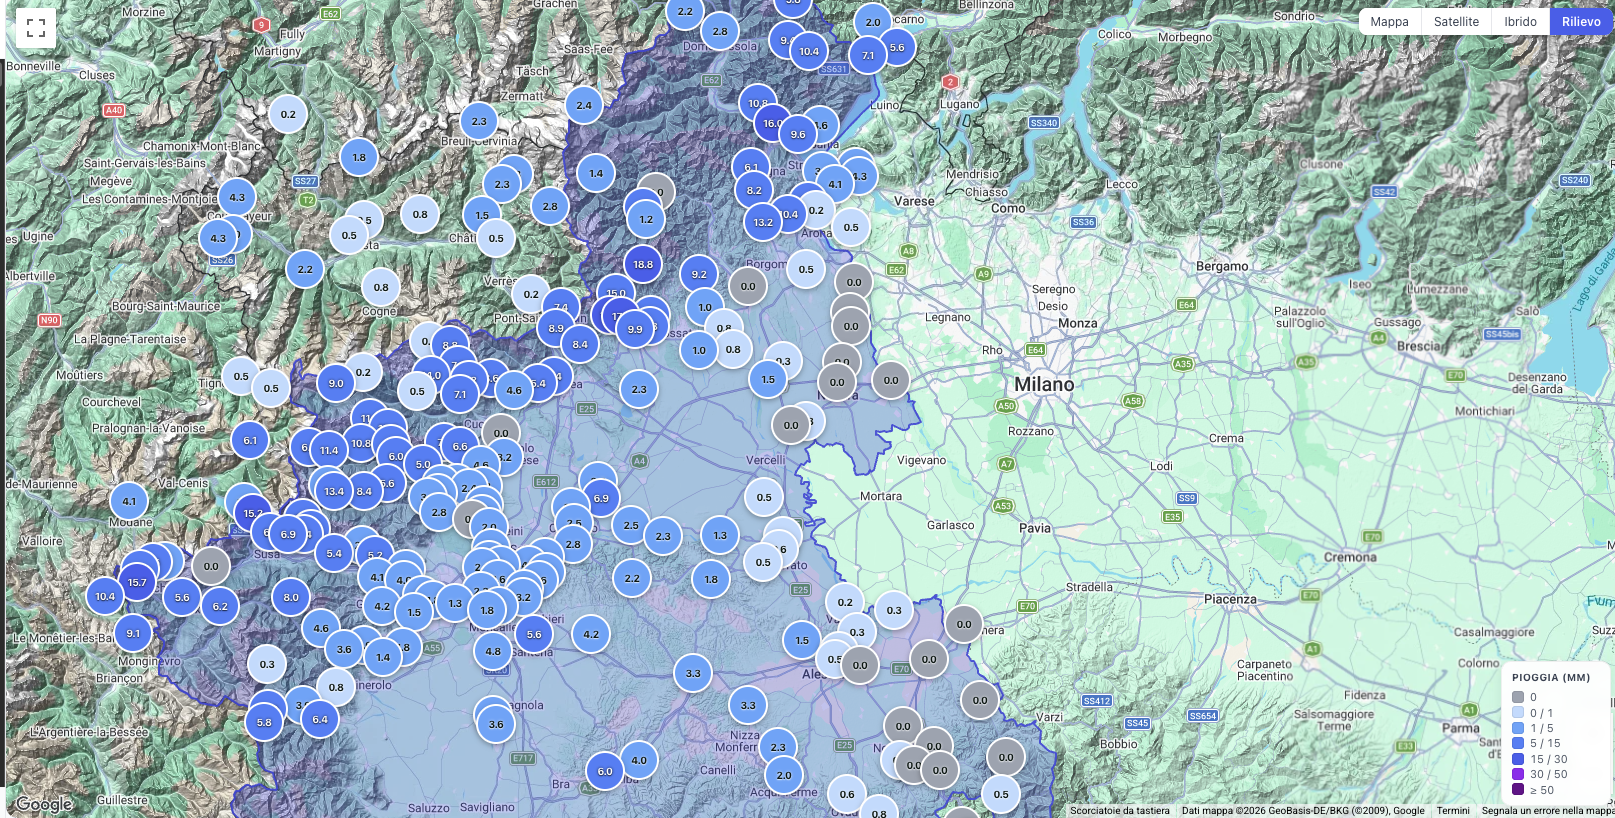This screenshot has width=1615, height=818.
Task: Open rain marker showing 13.4
Action: tap(334, 492)
